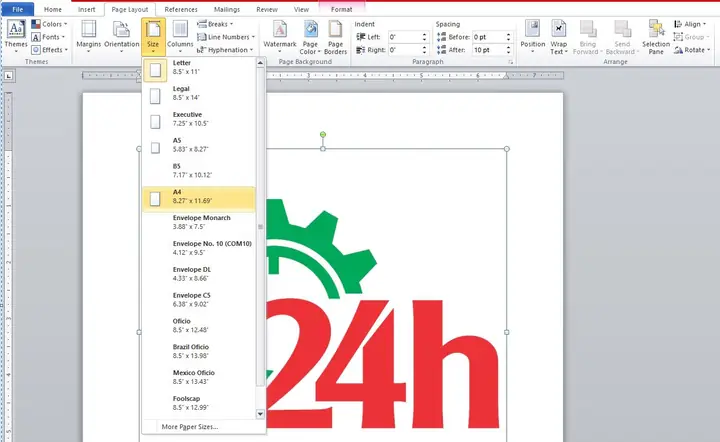
Task: Select Foolscap paper size
Action: tap(199, 403)
